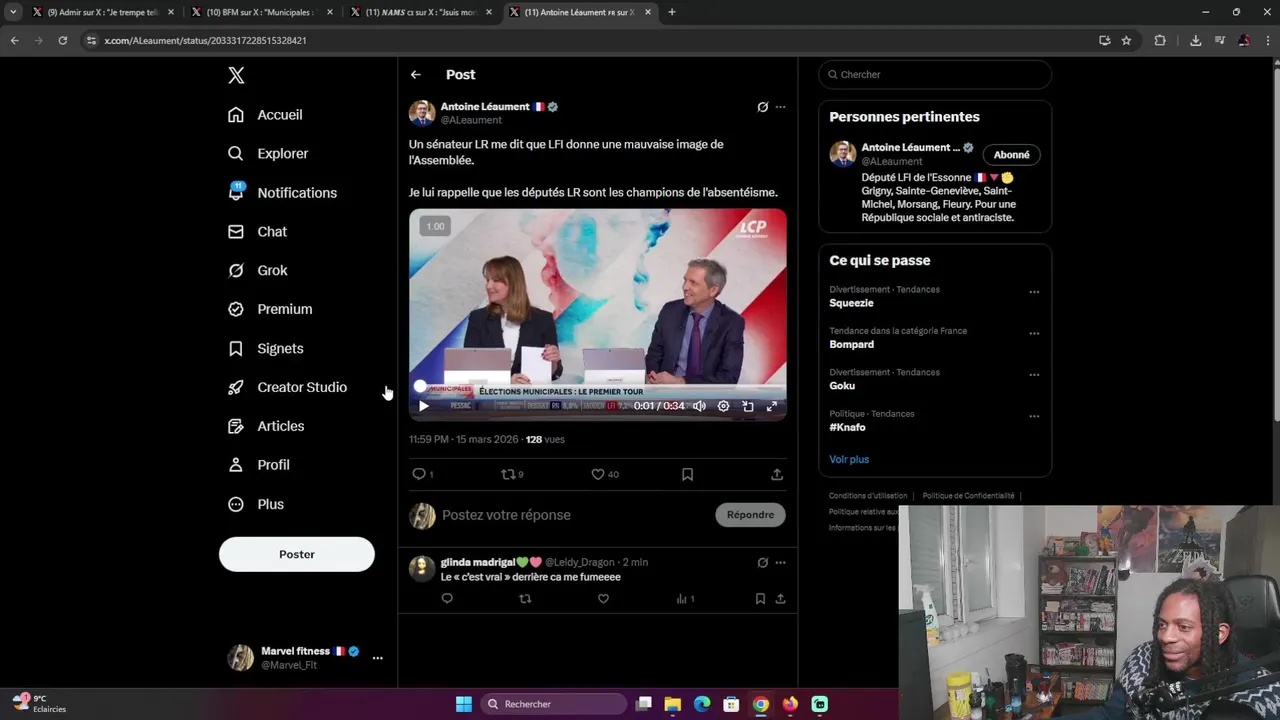View analytics of glinda's reply
1280x720 pixels.
click(x=685, y=599)
